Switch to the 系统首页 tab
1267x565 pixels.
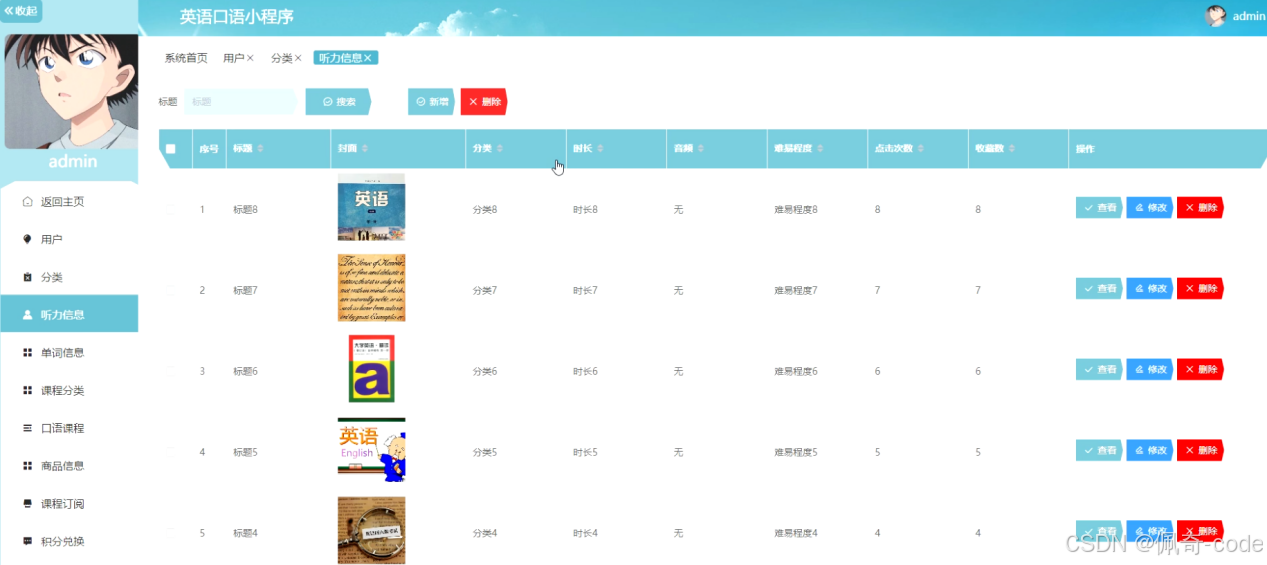[186, 58]
